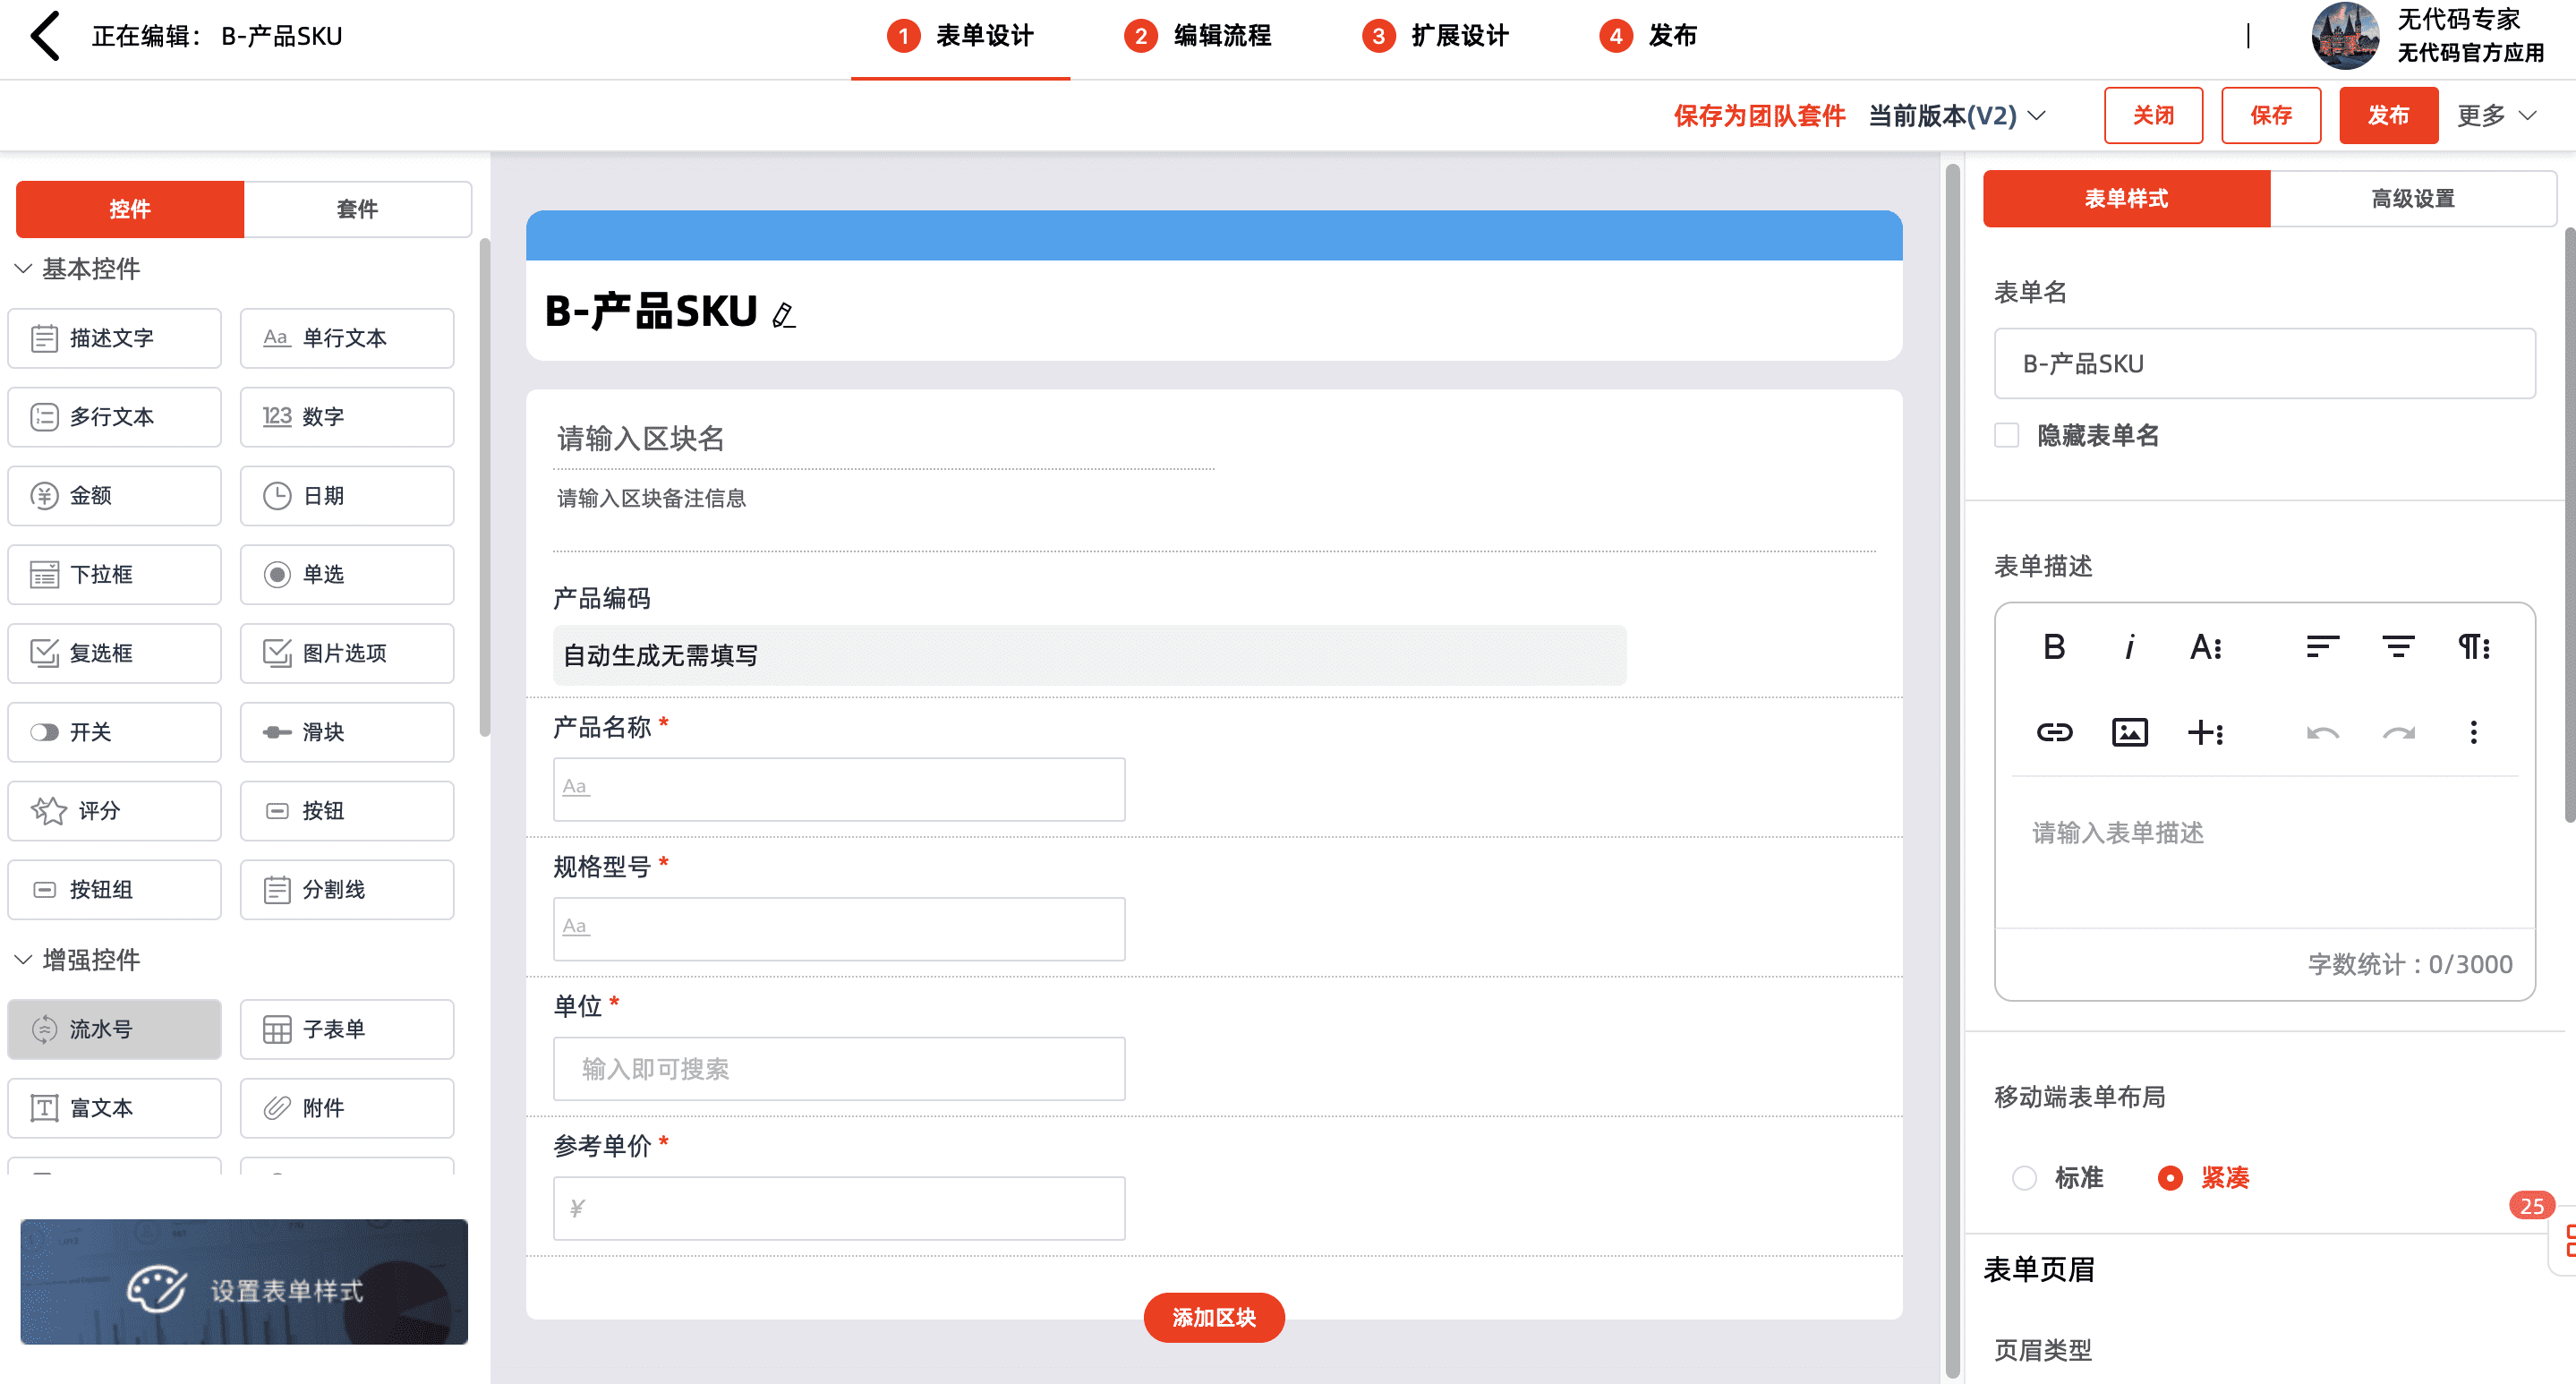Click the undo arrow in editor
Screen dimensions: 2576x1384
(x=2322, y=732)
